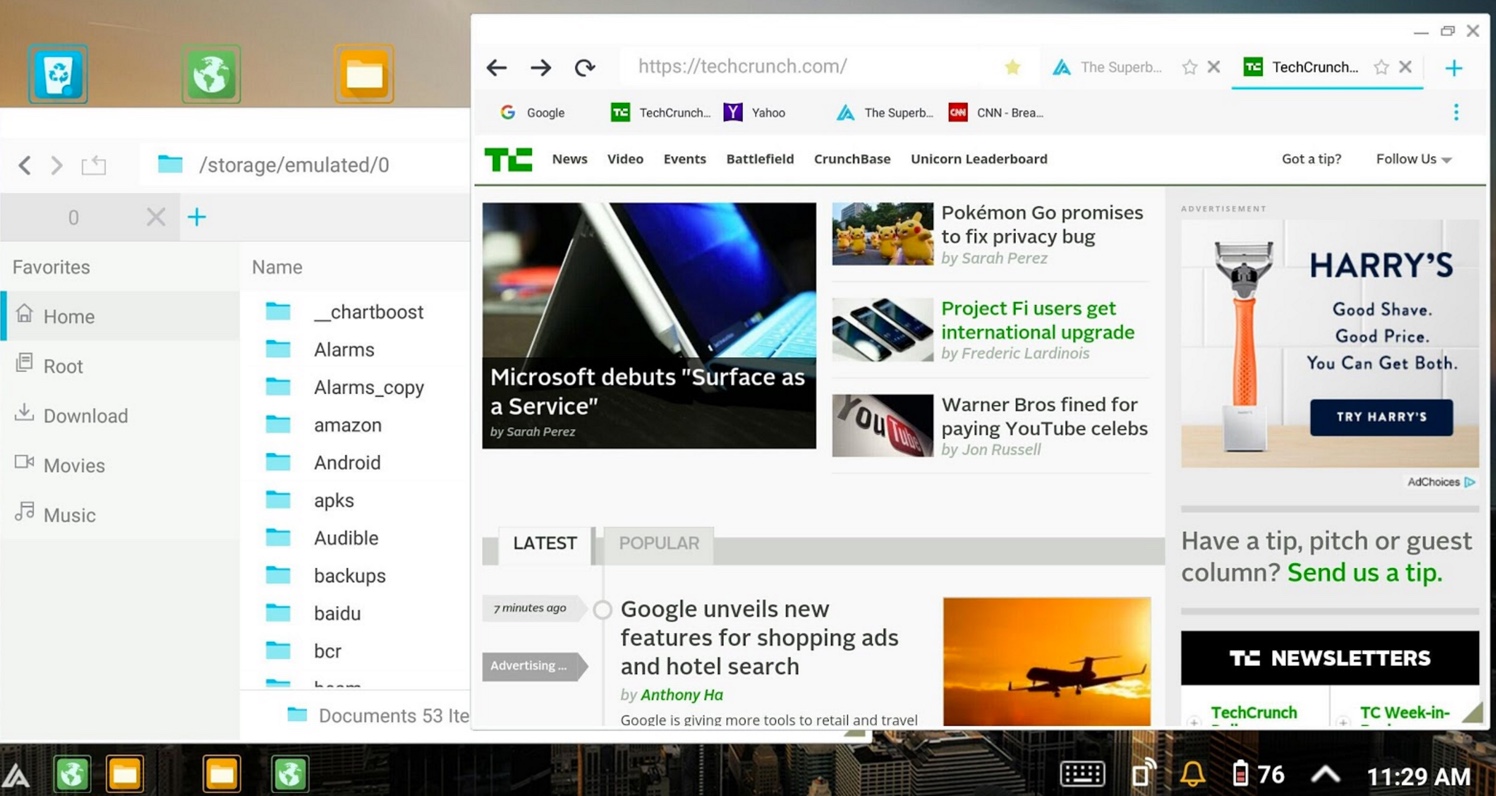Image resolution: width=1496 pixels, height=796 pixels.
Task: Click the browser reload icon
Action: coord(585,68)
